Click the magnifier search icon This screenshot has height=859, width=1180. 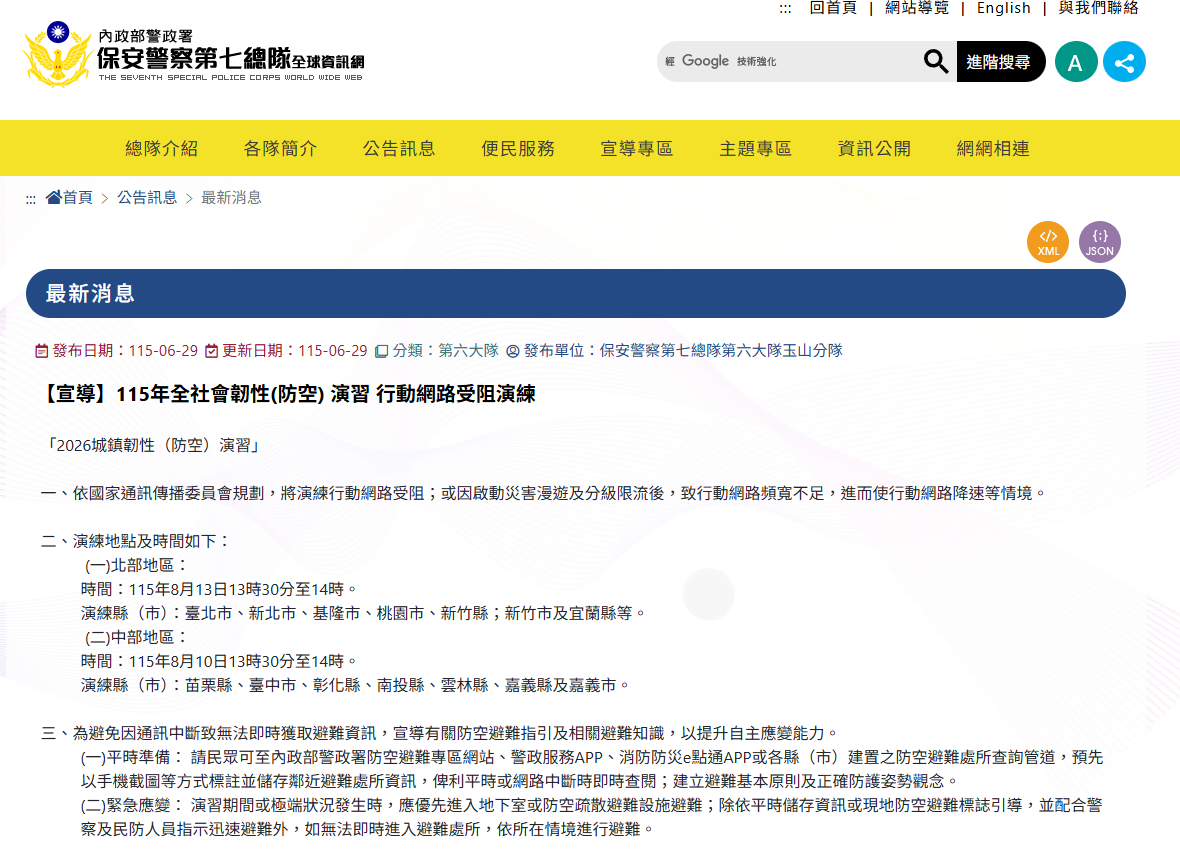(x=935, y=62)
